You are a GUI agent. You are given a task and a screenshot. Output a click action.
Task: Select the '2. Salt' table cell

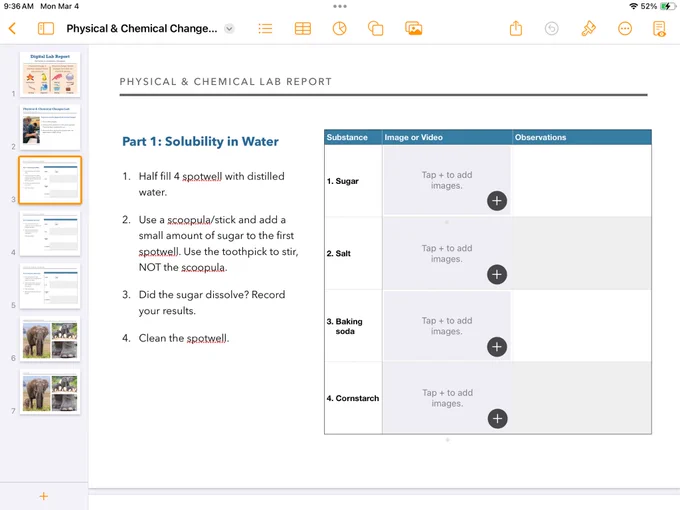(353, 253)
